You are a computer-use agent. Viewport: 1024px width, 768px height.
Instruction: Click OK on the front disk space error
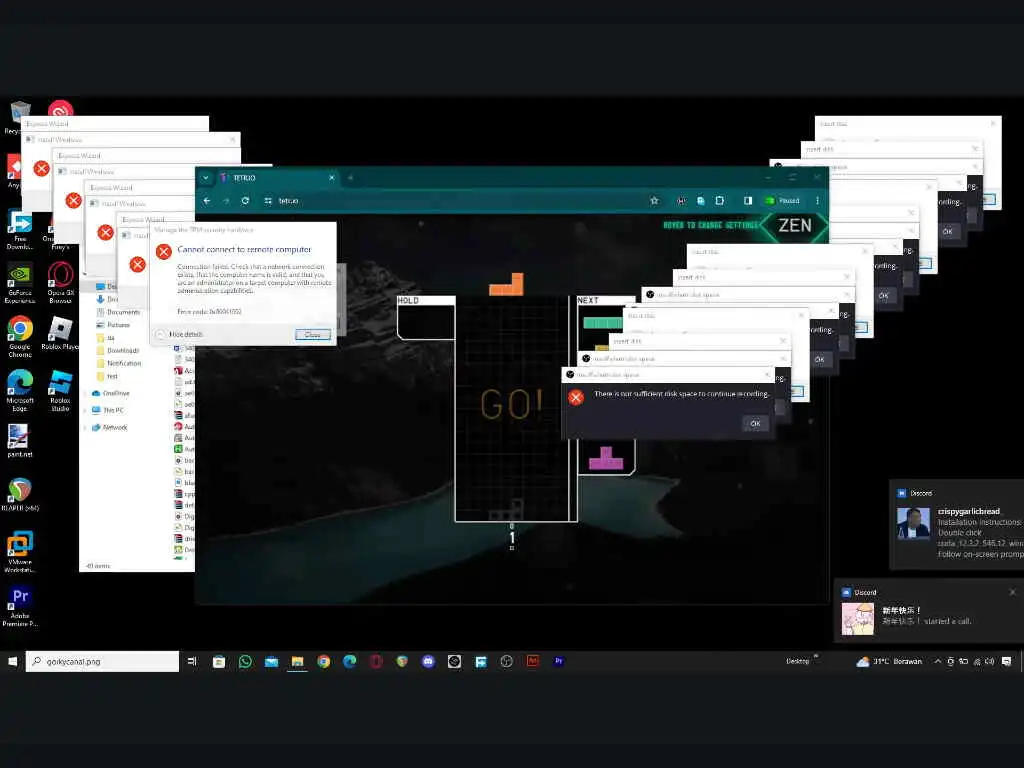point(755,423)
